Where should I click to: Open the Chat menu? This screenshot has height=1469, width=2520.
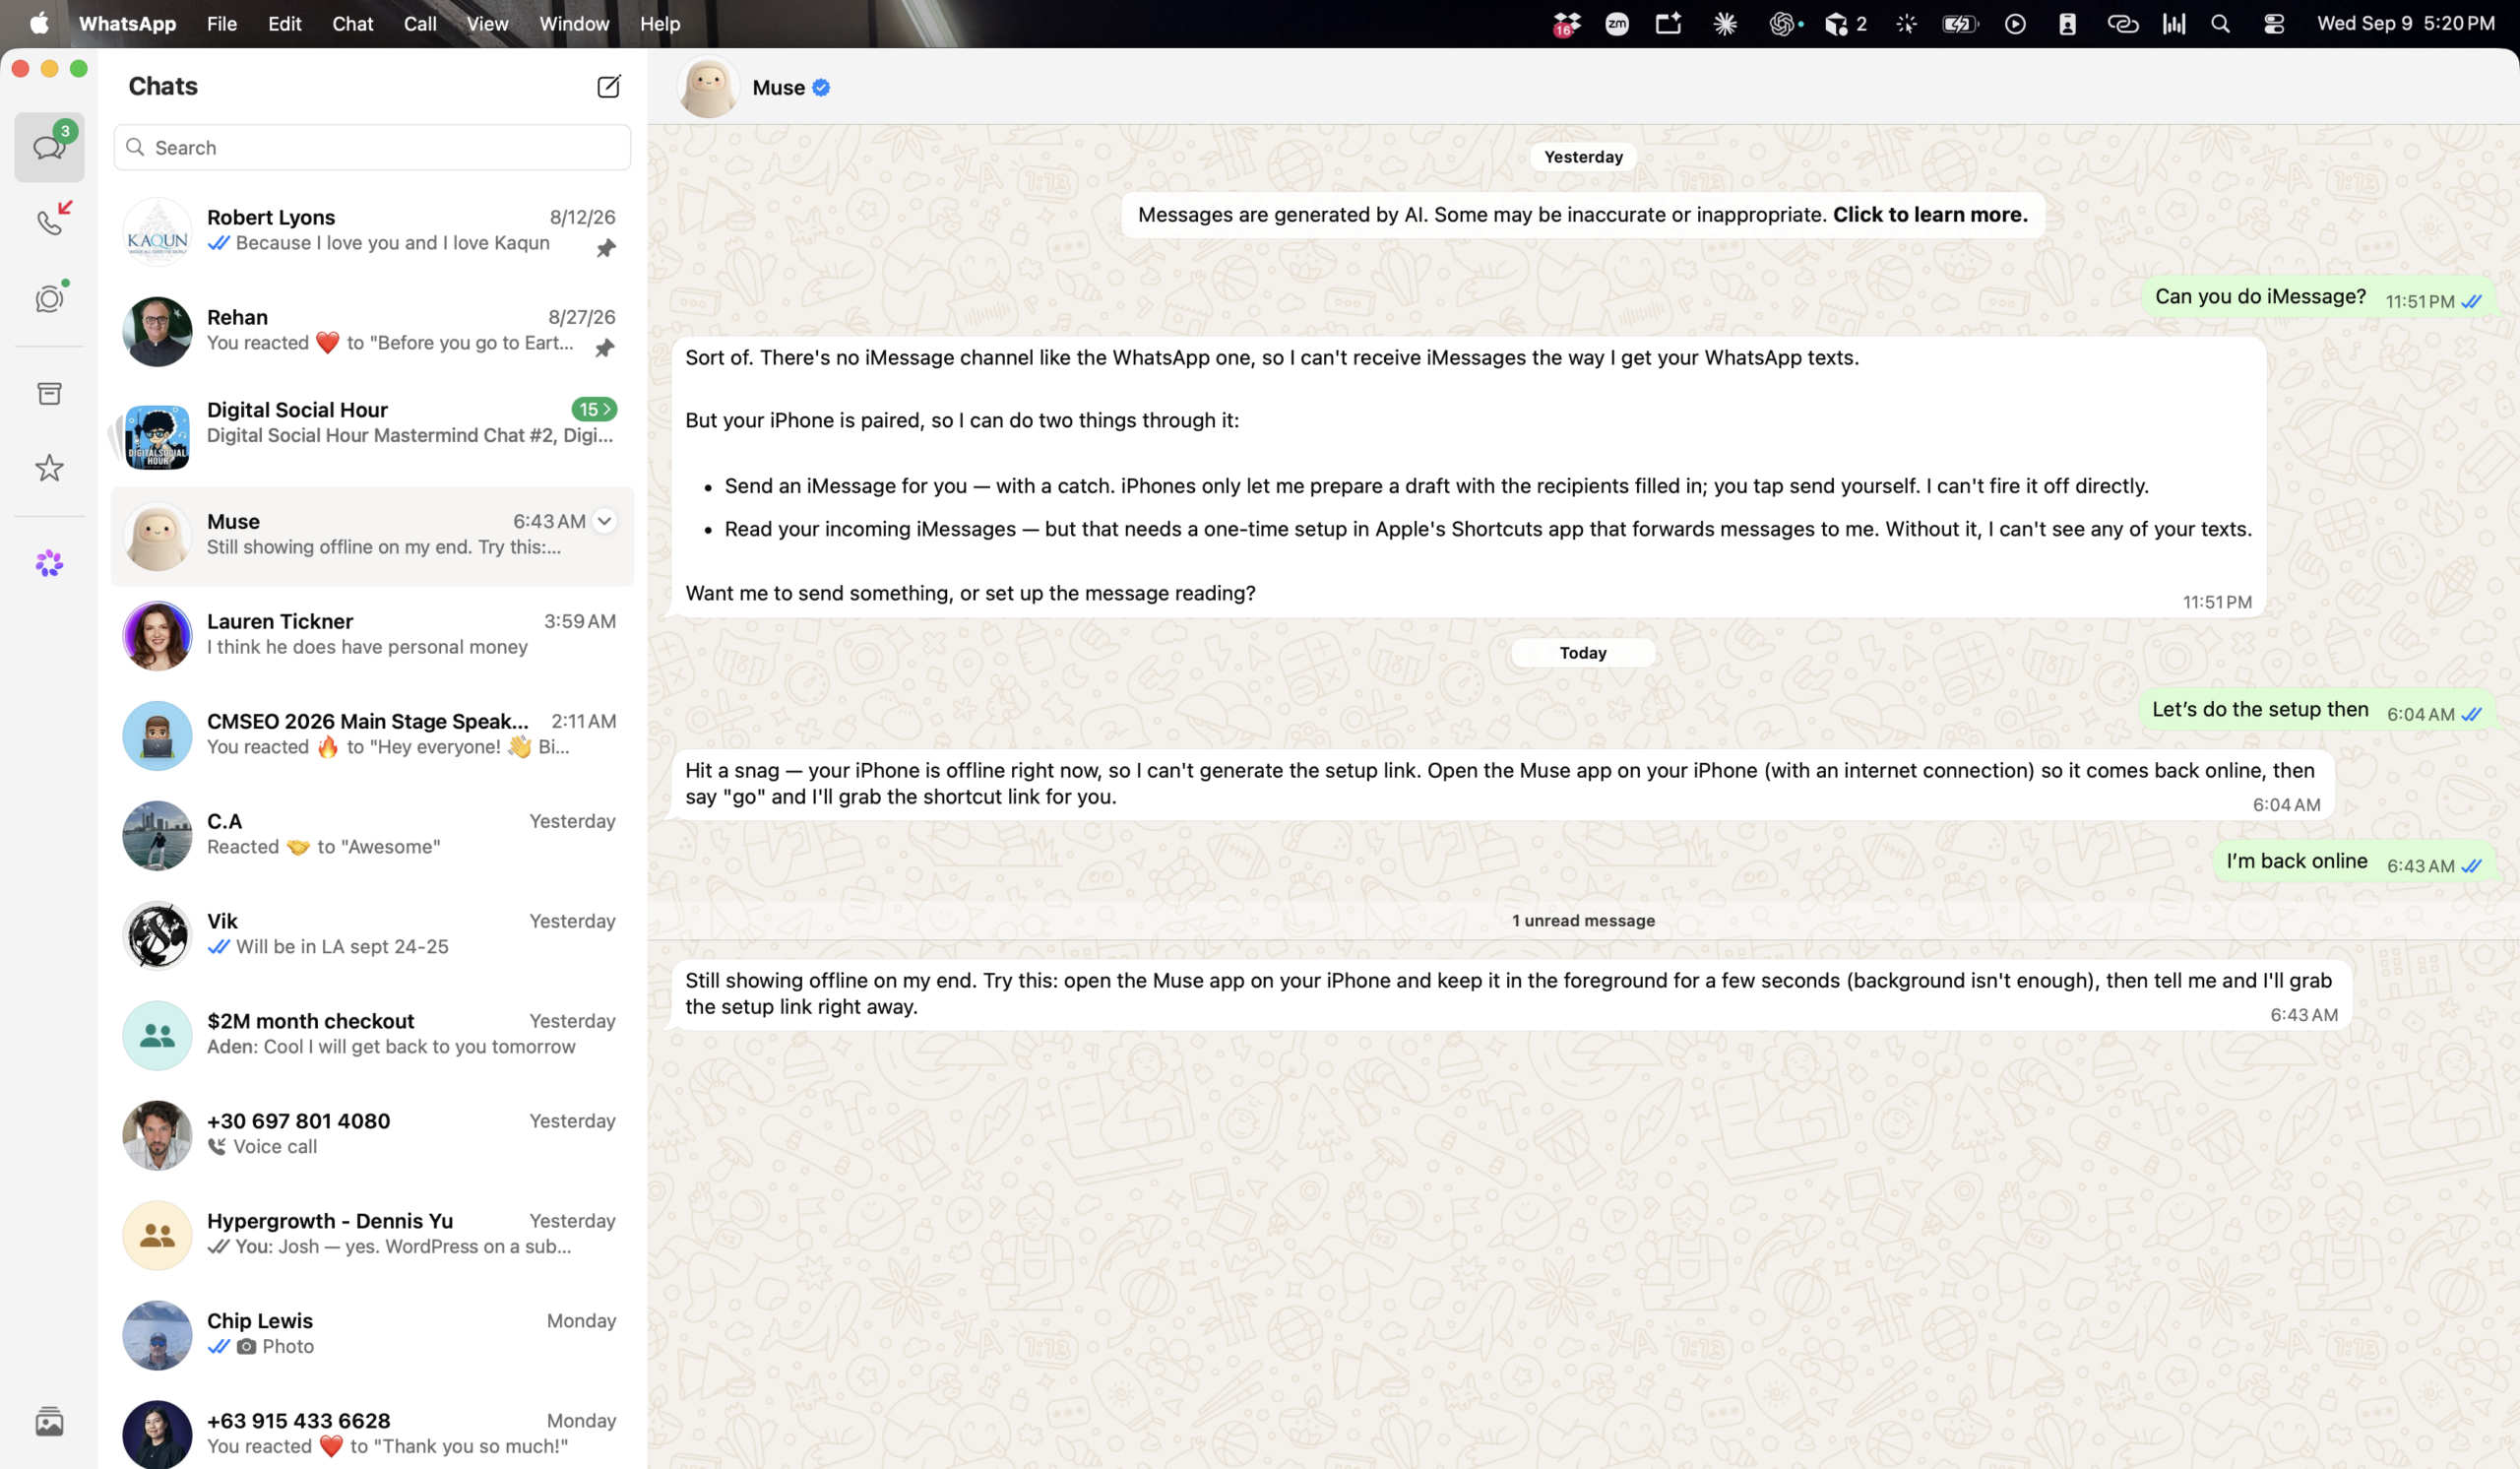352,23
